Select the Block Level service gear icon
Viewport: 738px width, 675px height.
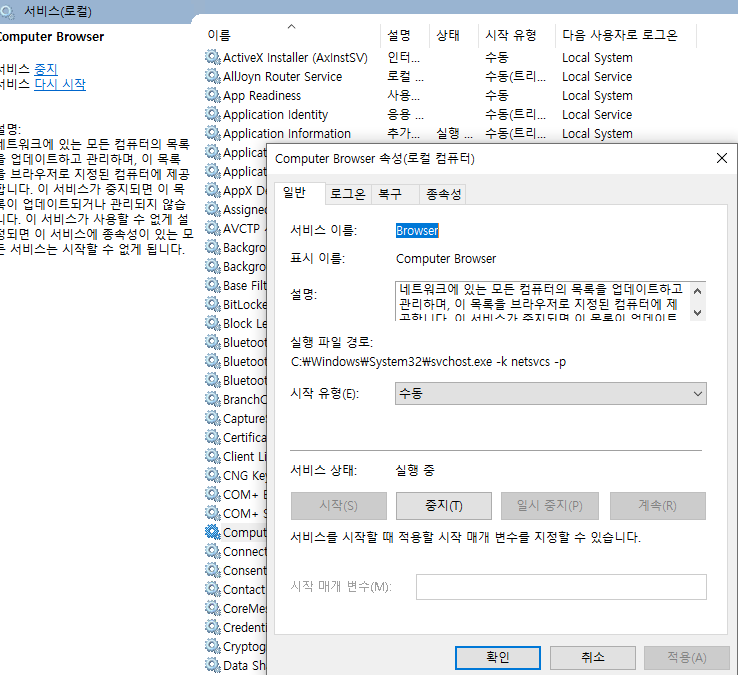[213, 323]
